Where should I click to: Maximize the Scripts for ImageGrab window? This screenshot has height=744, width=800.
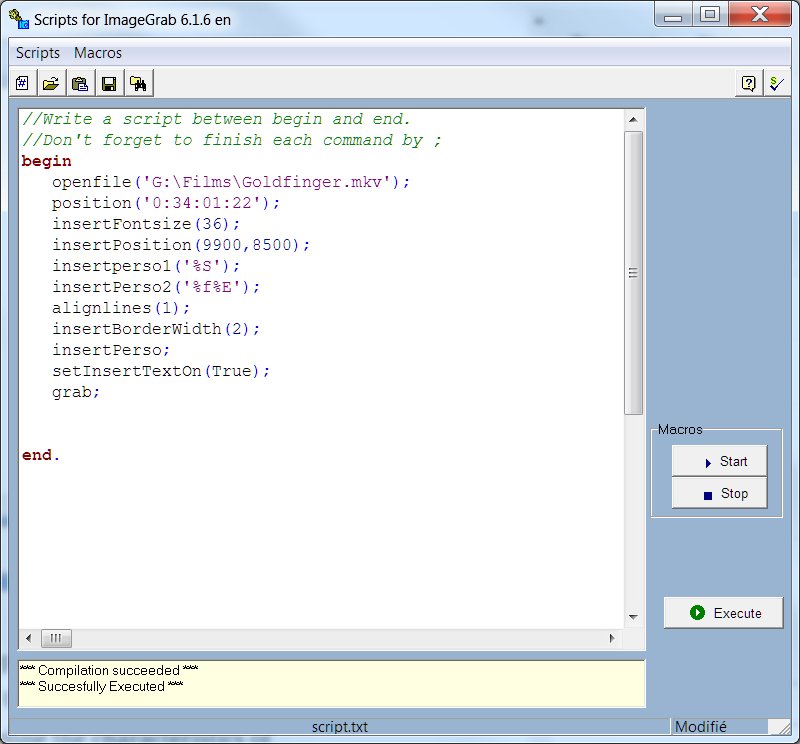(x=710, y=15)
